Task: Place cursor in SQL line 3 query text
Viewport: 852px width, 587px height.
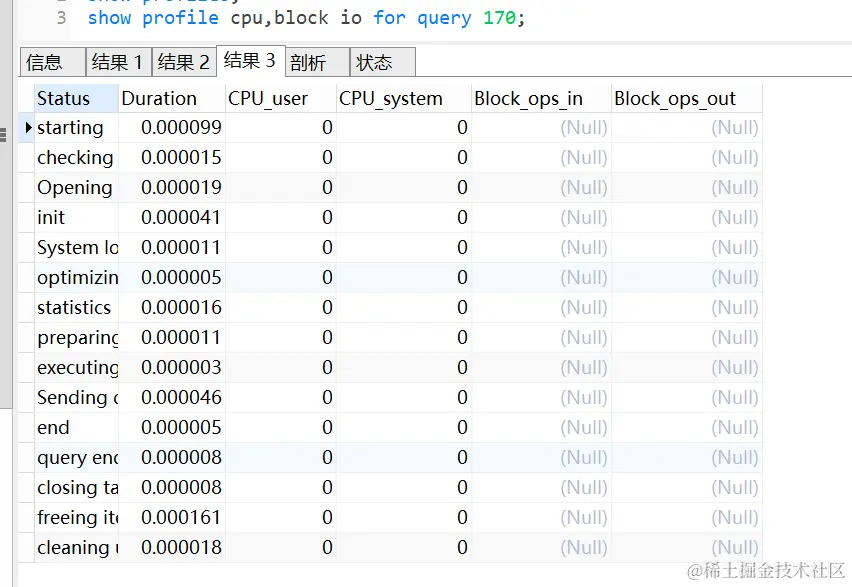Action: [x=306, y=18]
